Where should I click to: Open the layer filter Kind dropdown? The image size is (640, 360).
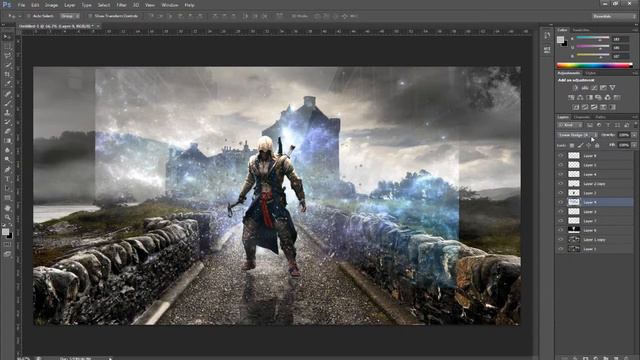pos(569,125)
